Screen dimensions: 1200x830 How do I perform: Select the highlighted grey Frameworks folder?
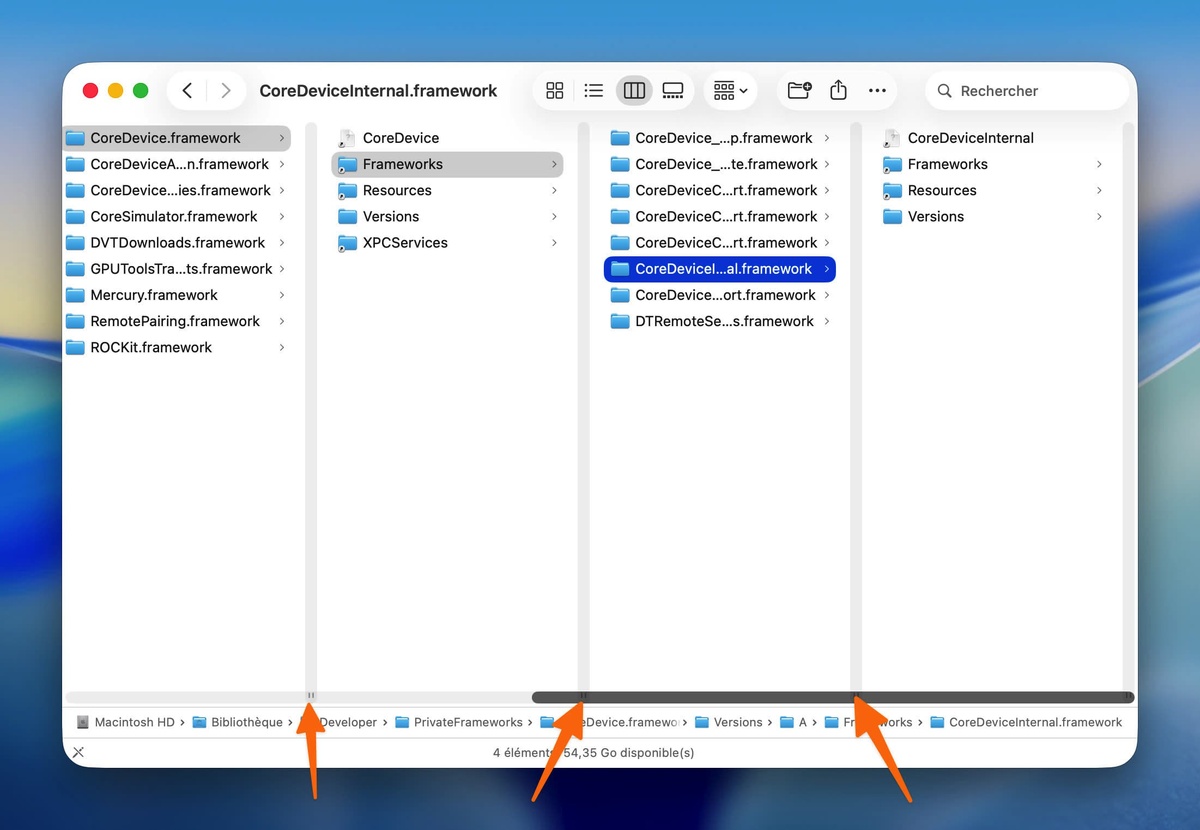click(x=447, y=164)
